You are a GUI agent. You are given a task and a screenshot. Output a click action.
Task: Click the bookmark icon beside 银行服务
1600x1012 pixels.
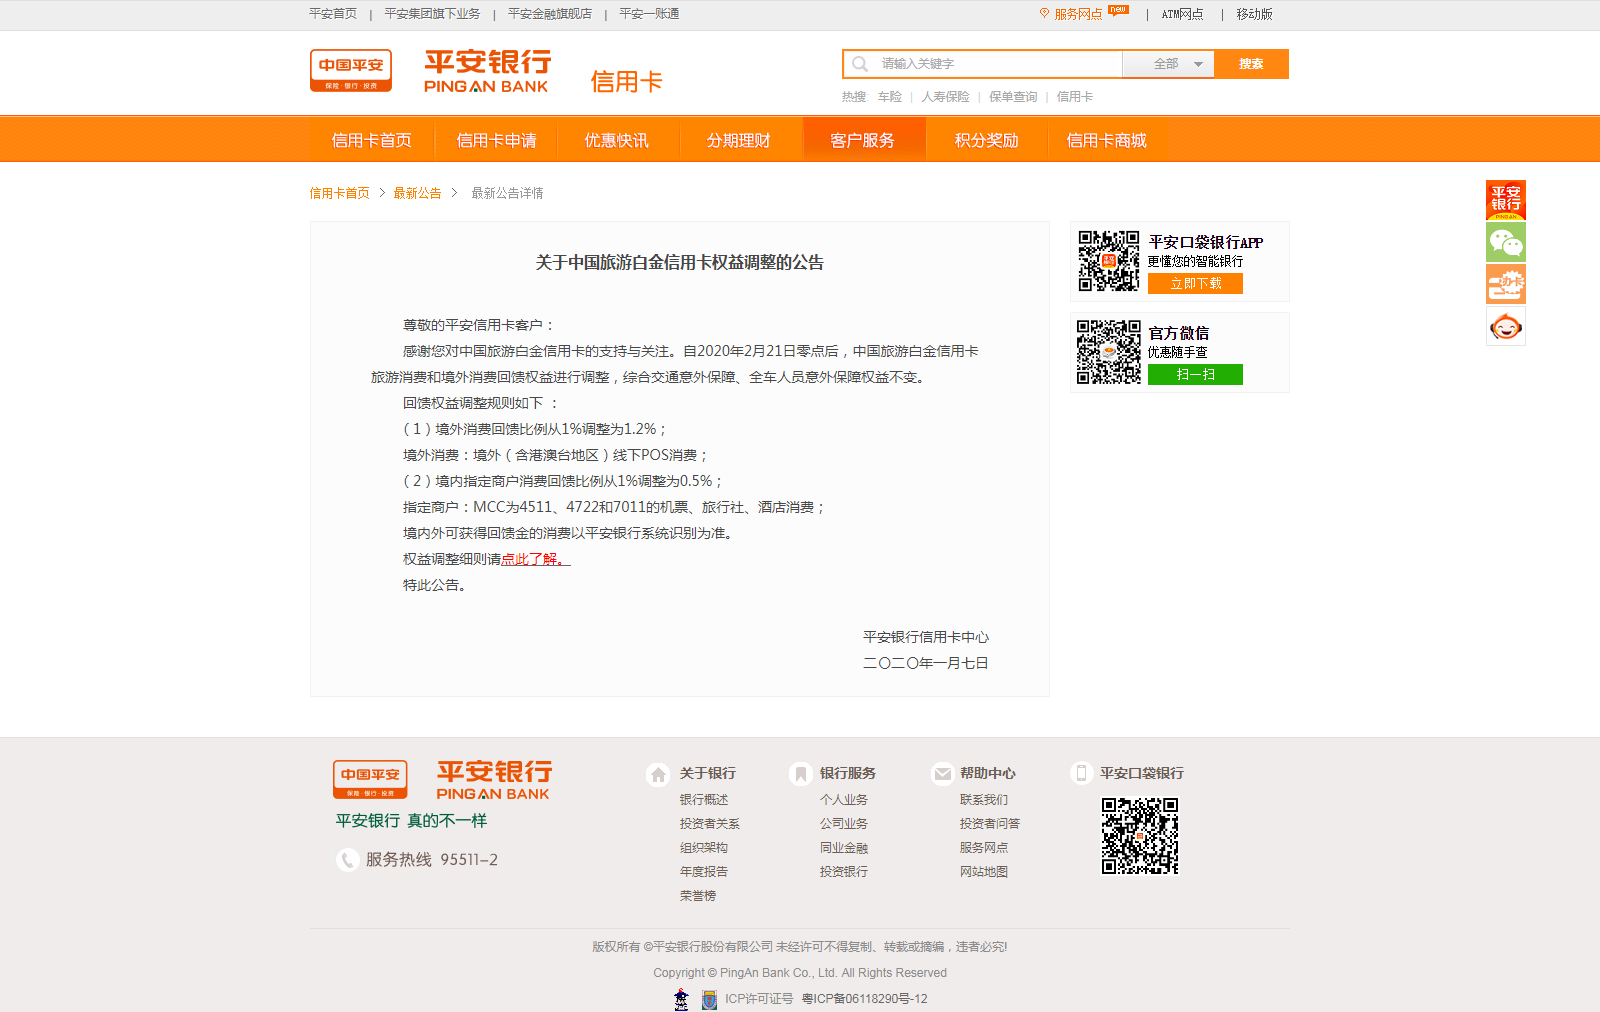pos(799,774)
